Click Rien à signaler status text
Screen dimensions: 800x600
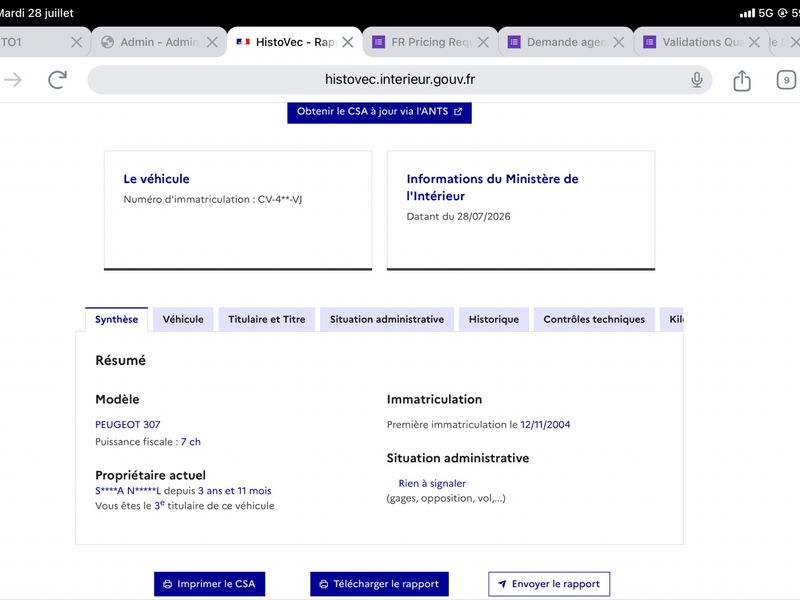point(432,483)
